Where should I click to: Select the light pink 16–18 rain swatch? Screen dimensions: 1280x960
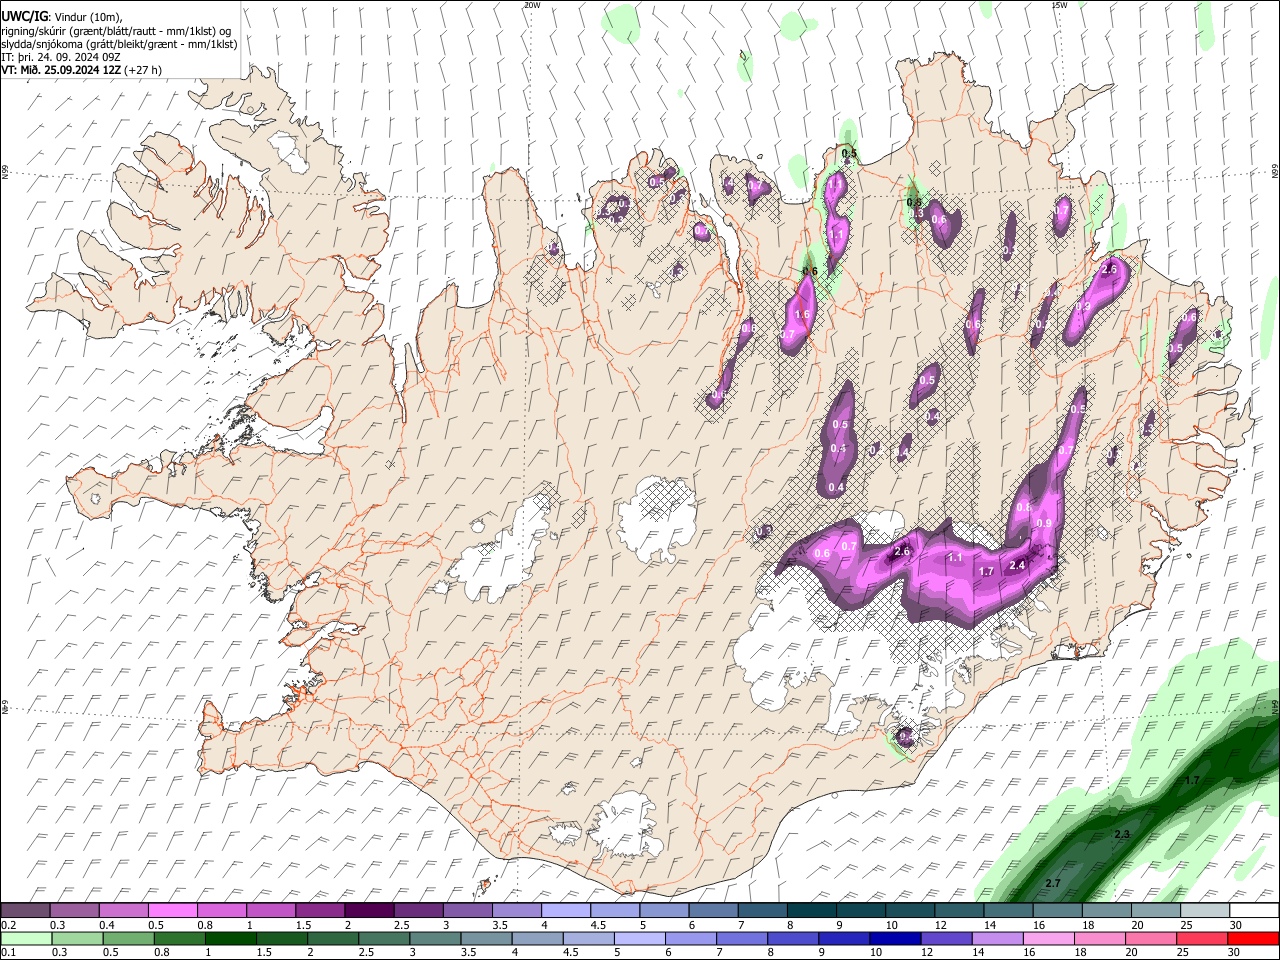[x=1049, y=938]
